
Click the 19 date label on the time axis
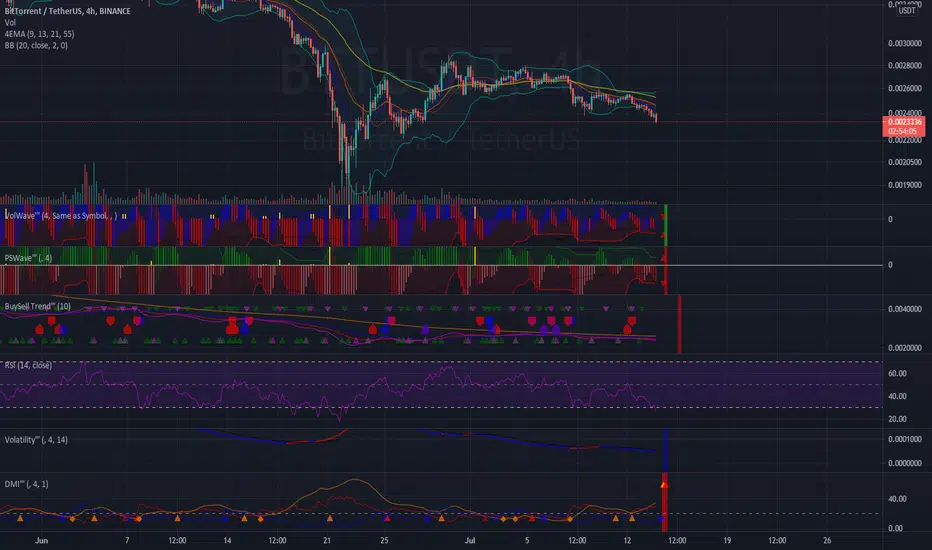(727, 540)
